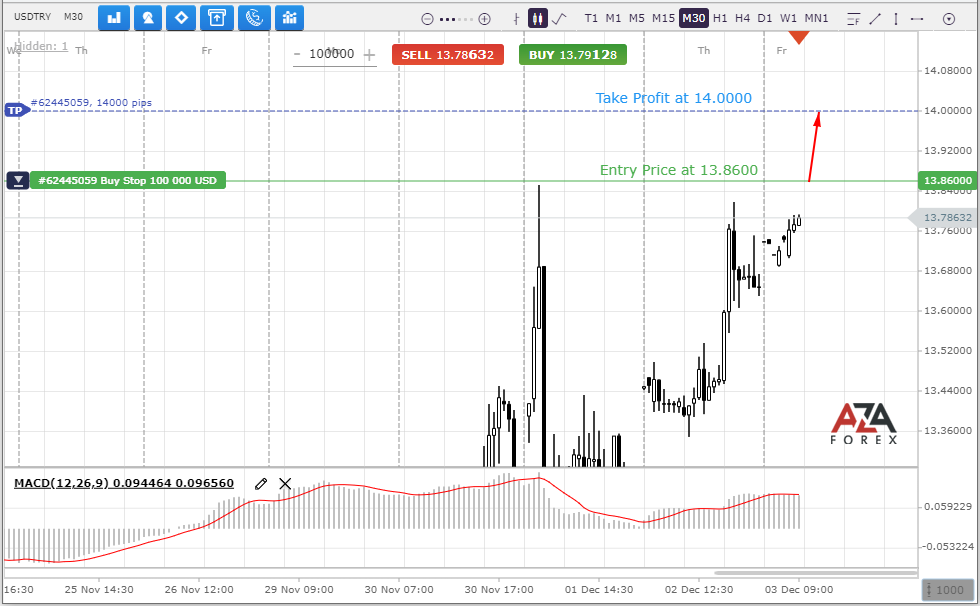This screenshot has width=980, height=606.
Task: Select the M1 timeframe
Action: click(614, 18)
